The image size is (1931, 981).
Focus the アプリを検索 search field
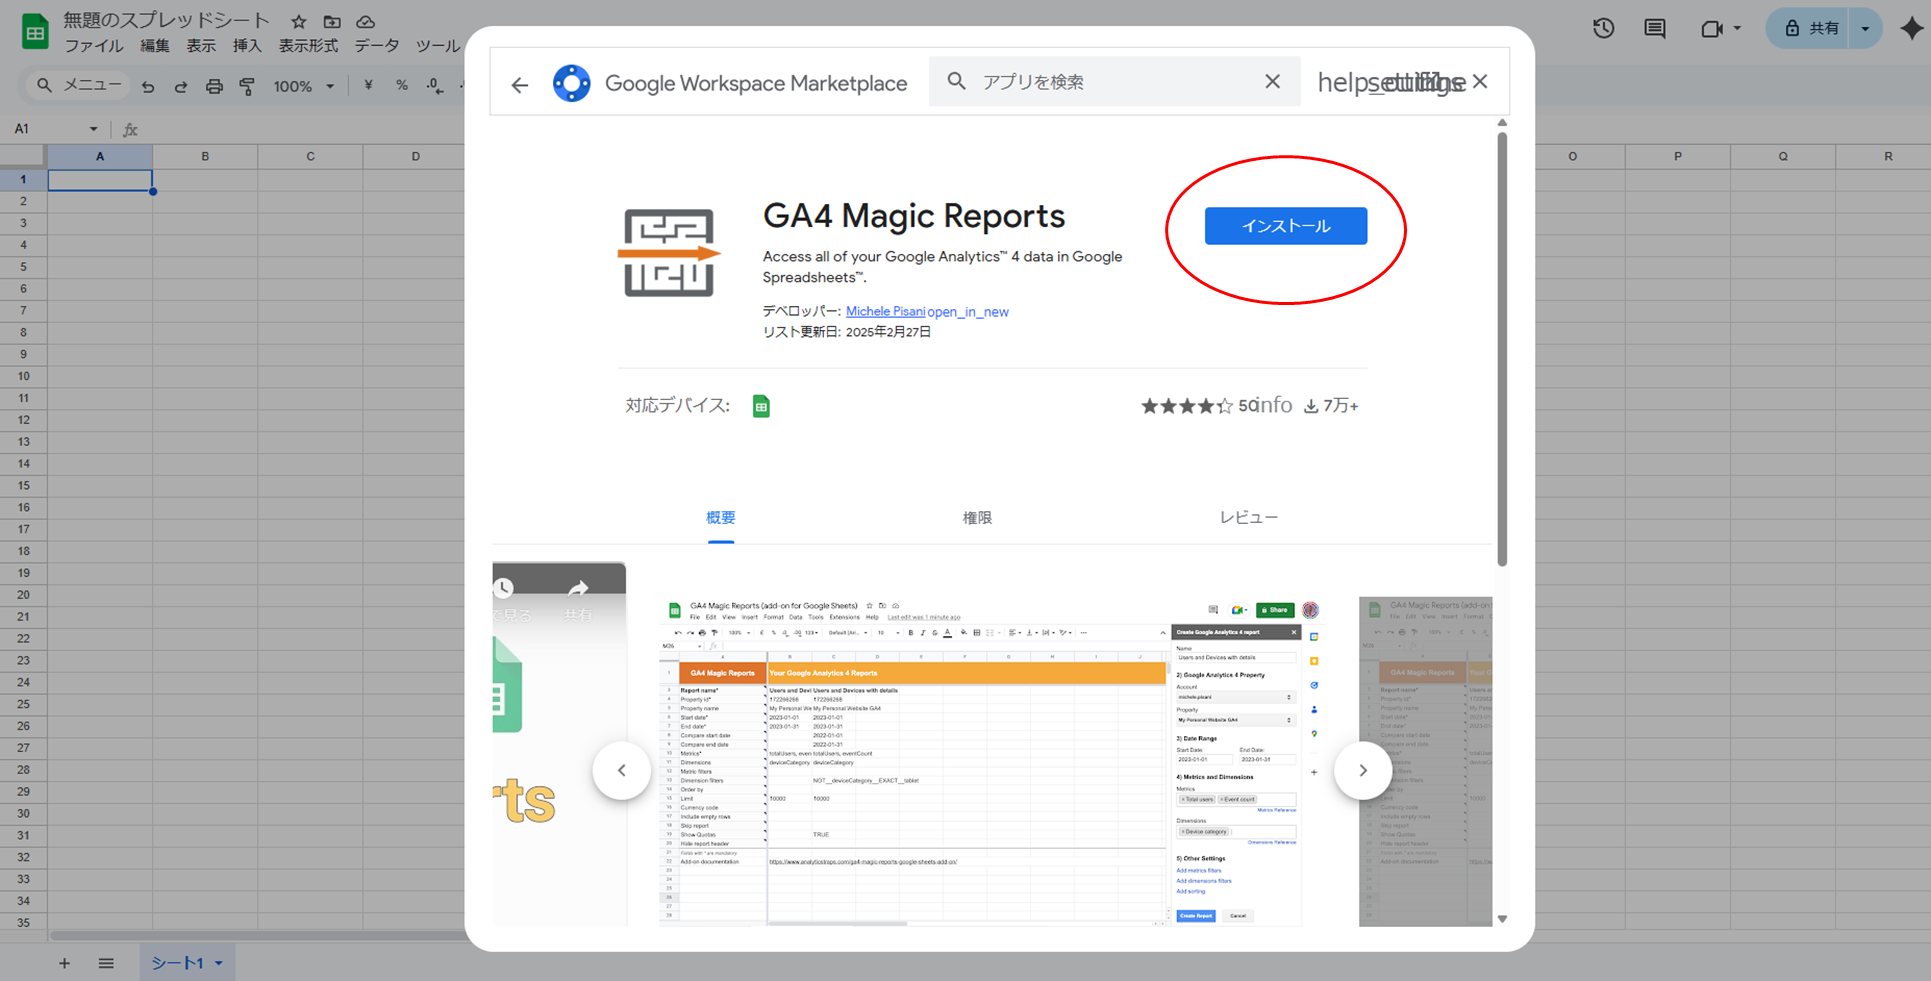(1113, 82)
